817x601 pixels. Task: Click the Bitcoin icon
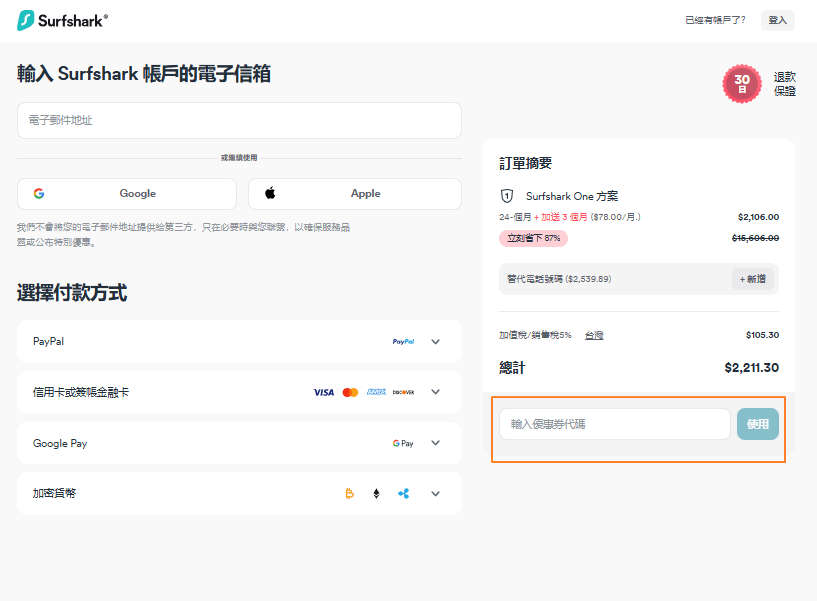349,494
